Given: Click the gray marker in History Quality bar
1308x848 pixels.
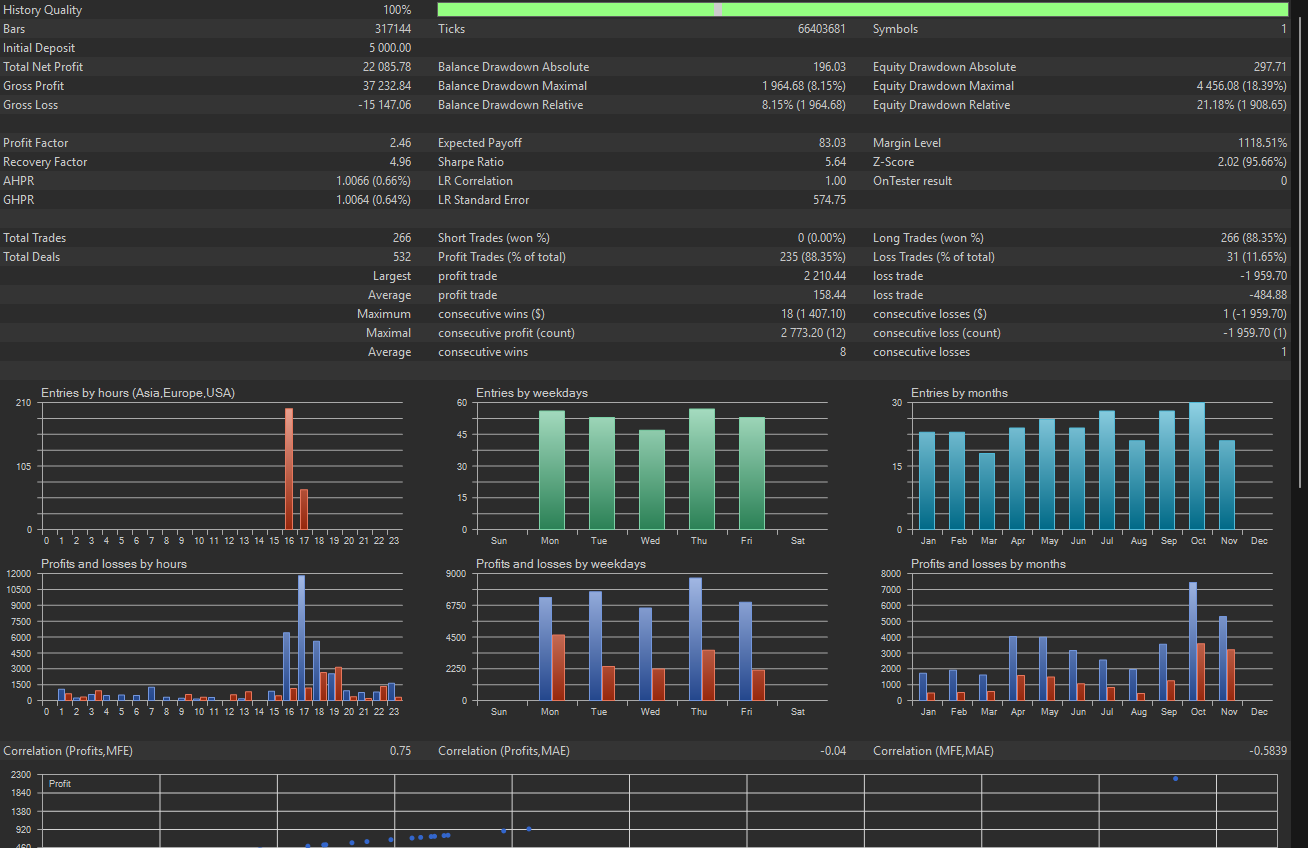Looking at the screenshot, I should point(717,10).
